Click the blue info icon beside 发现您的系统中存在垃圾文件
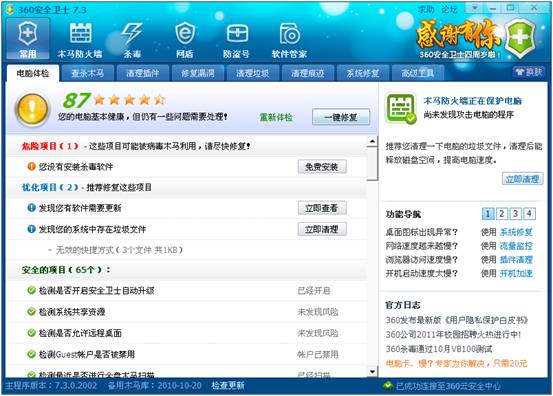This screenshot has height=396, width=553. [x=31, y=229]
